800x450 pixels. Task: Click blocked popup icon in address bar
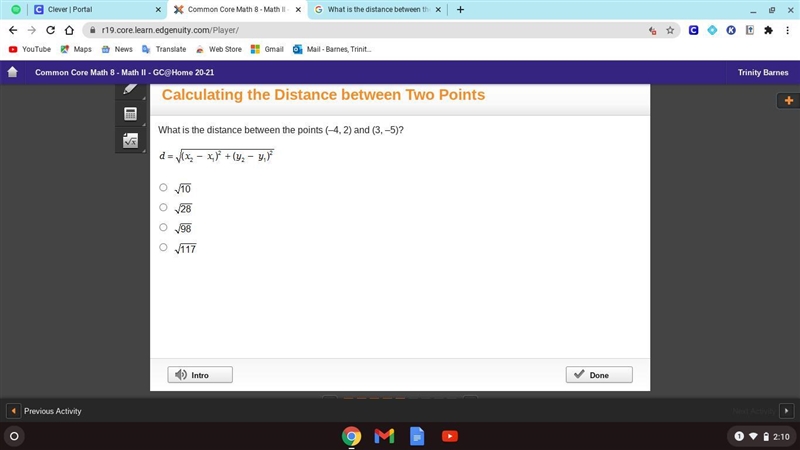tap(652, 31)
